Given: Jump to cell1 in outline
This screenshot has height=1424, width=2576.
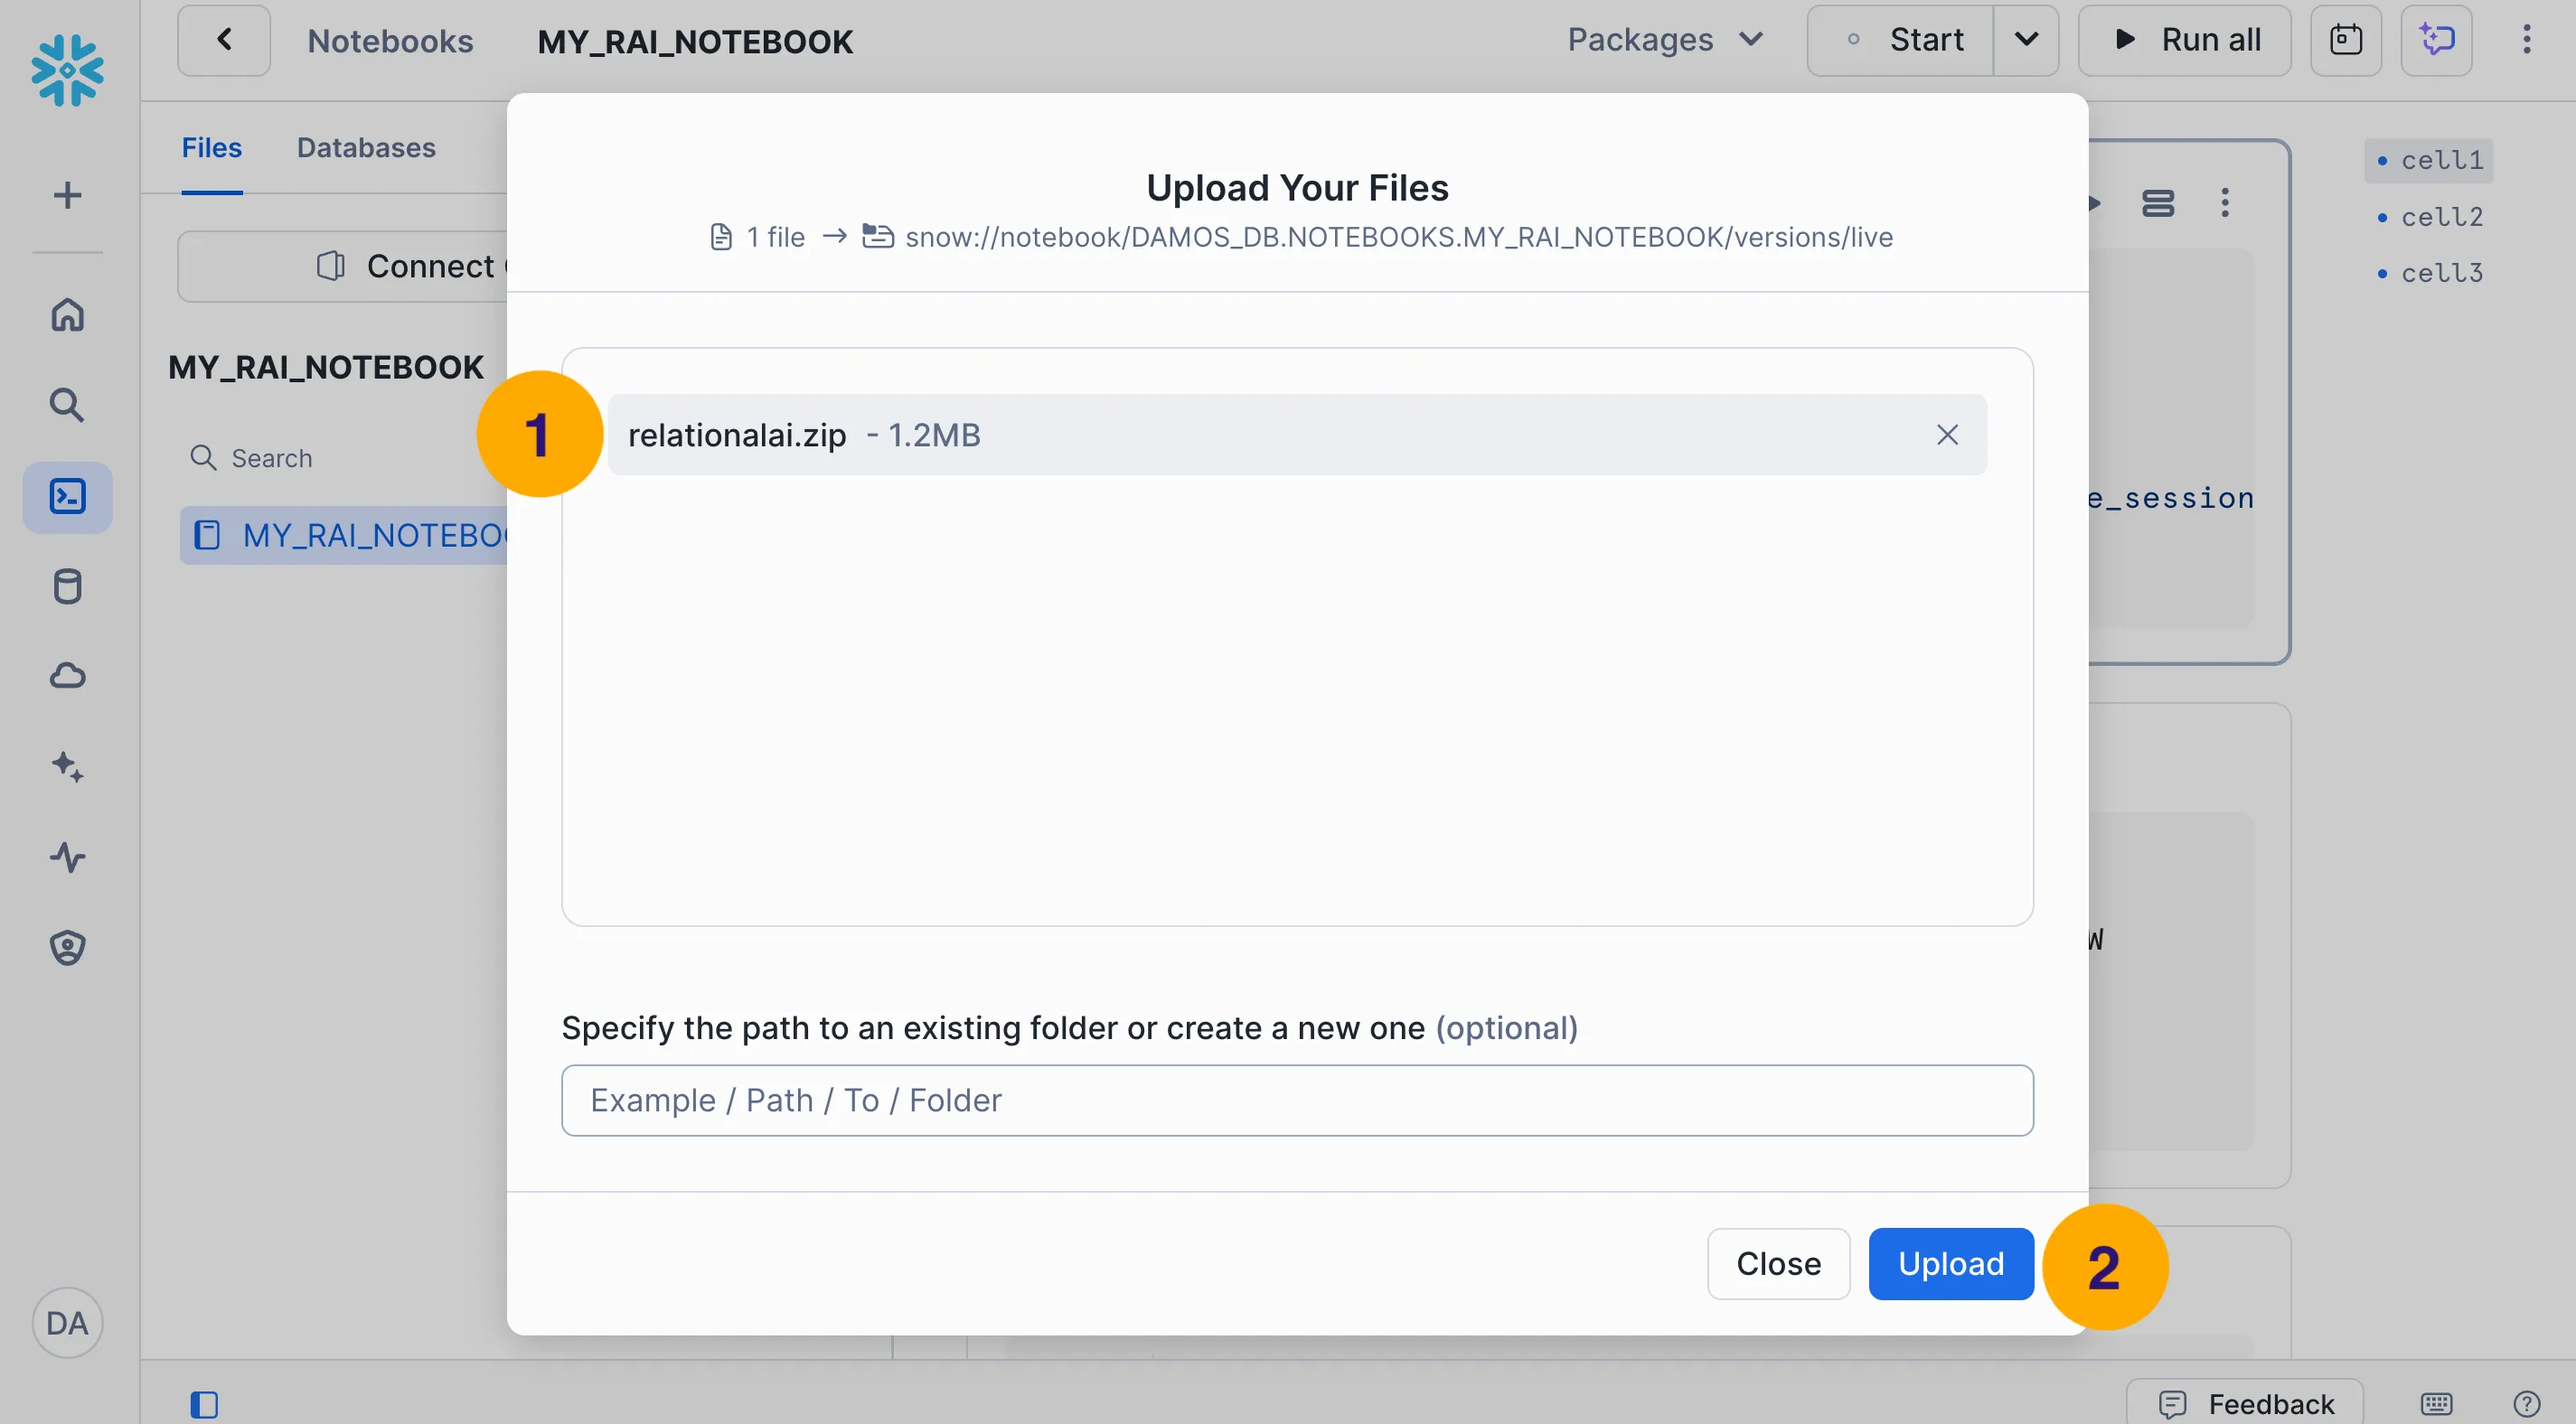Looking at the screenshot, I should tap(2429, 160).
